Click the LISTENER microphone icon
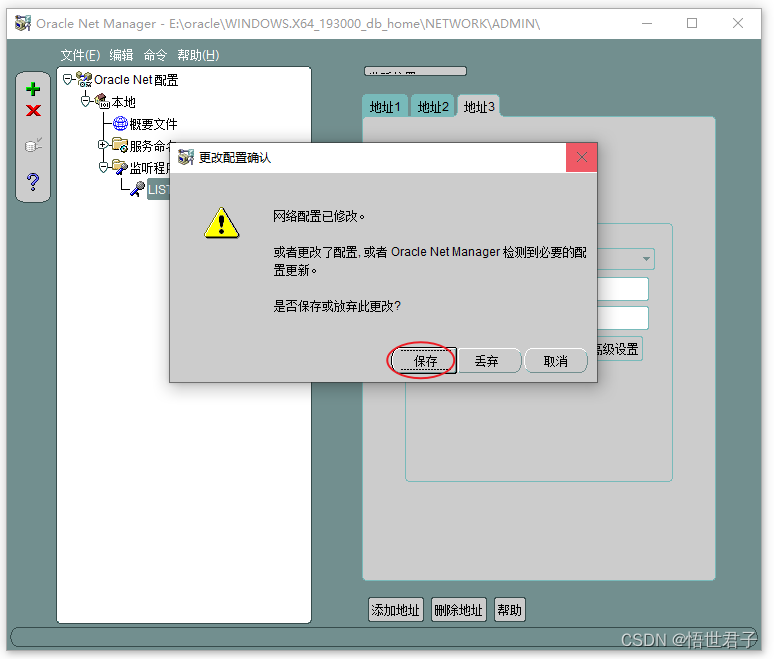This screenshot has width=774, height=659. (138, 189)
